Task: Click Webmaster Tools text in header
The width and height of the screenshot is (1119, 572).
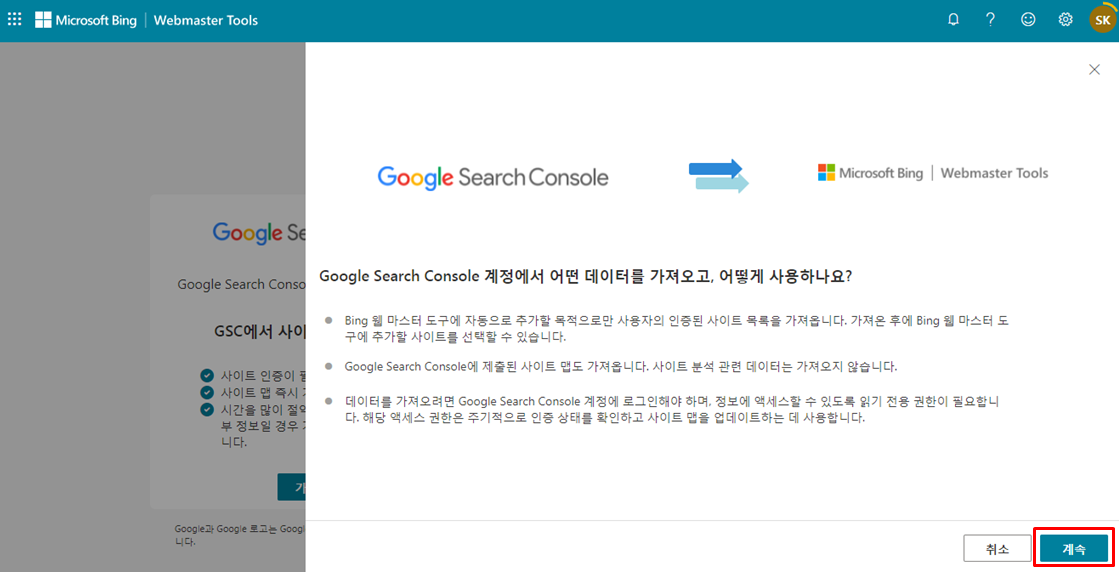Action: point(206,20)
